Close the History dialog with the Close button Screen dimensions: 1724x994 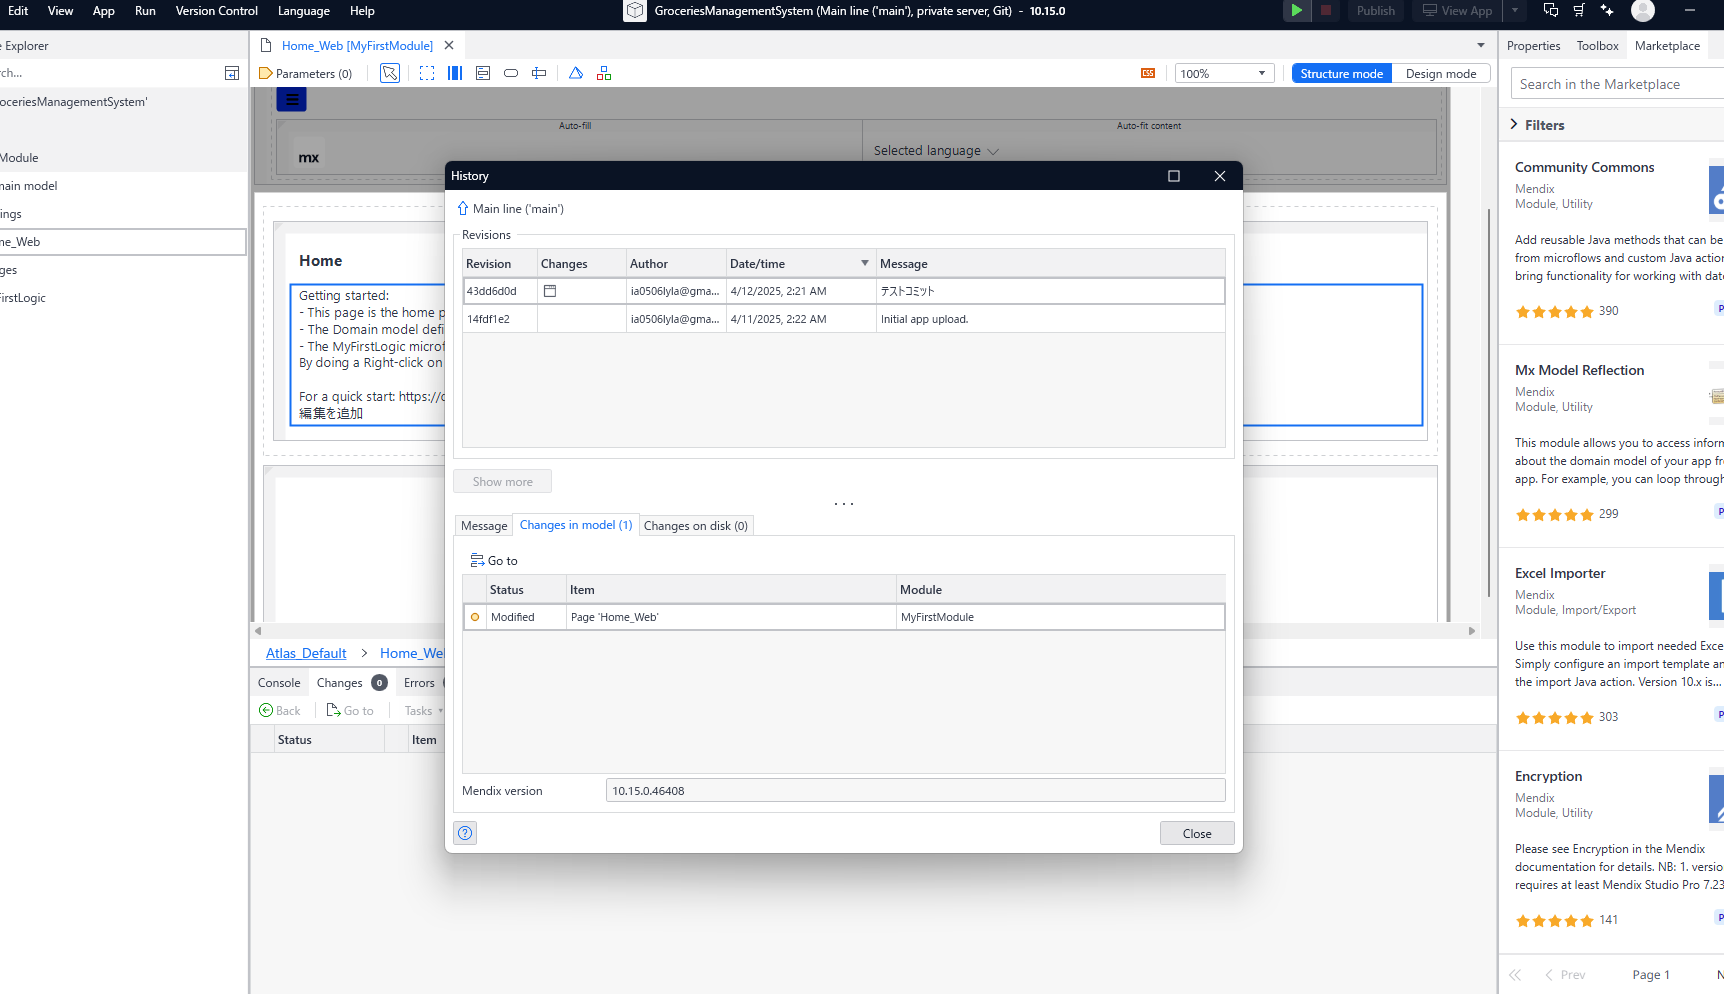pos(1196,832)
